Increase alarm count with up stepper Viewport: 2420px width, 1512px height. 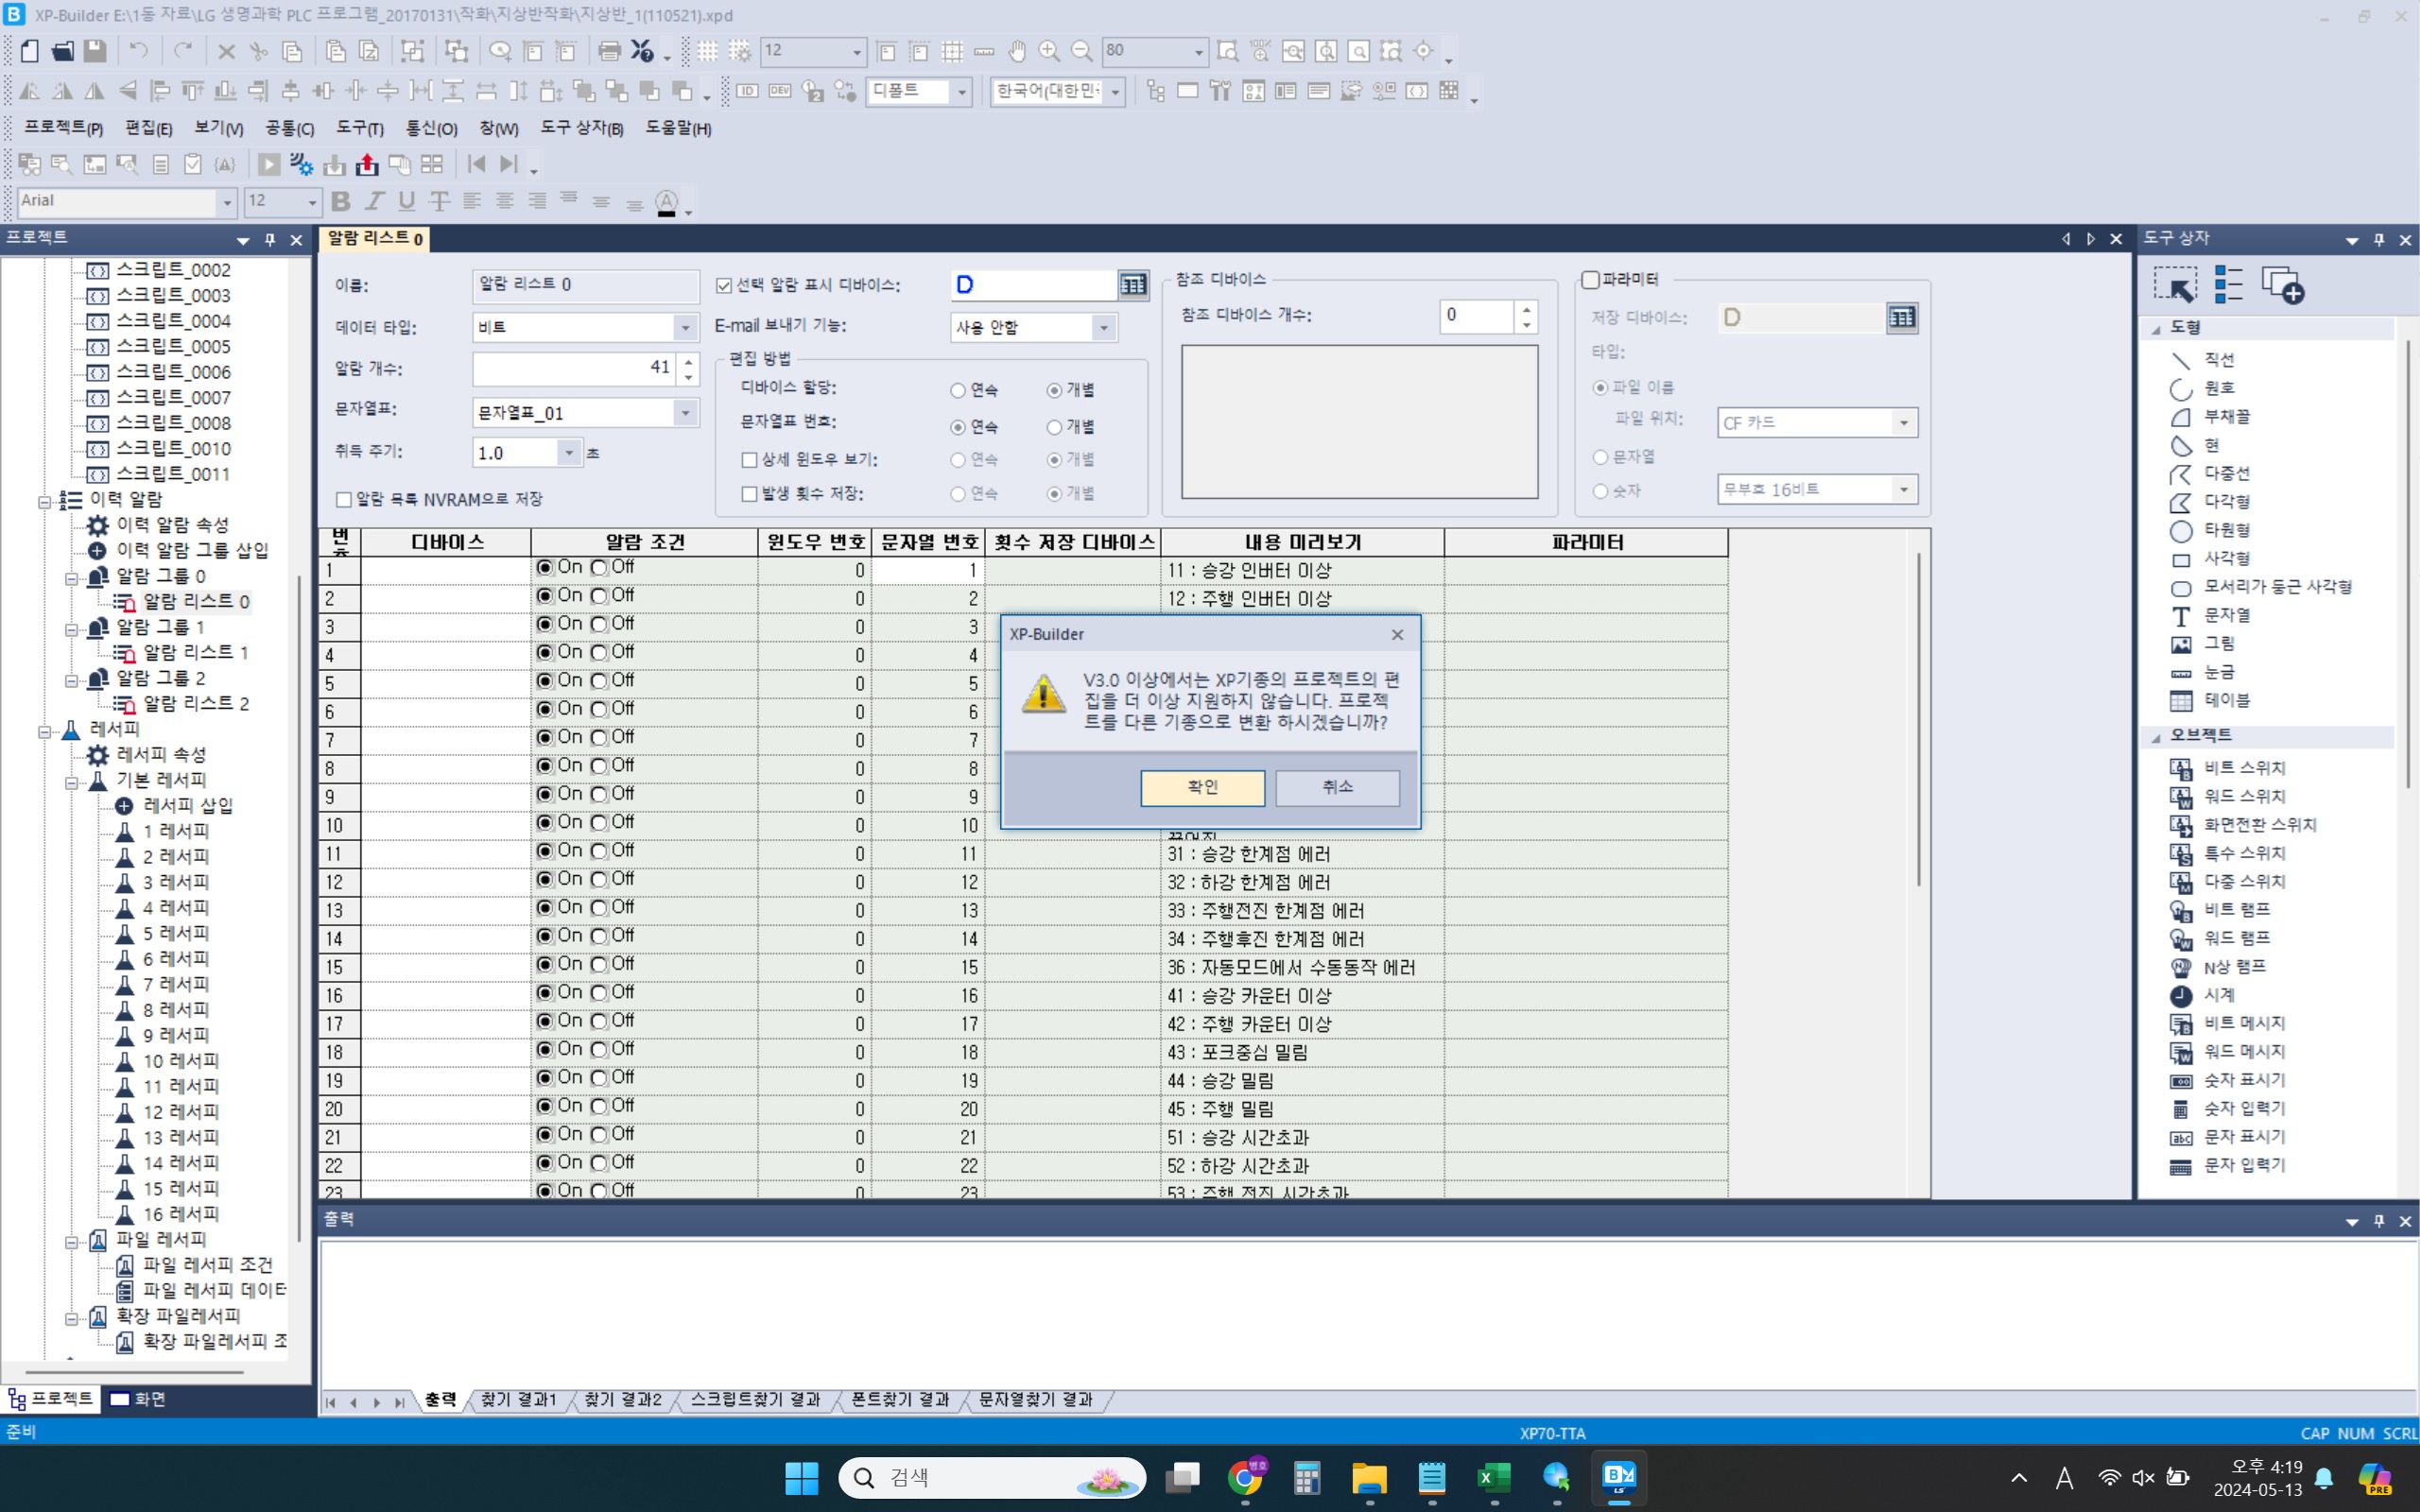pos(688,361)
